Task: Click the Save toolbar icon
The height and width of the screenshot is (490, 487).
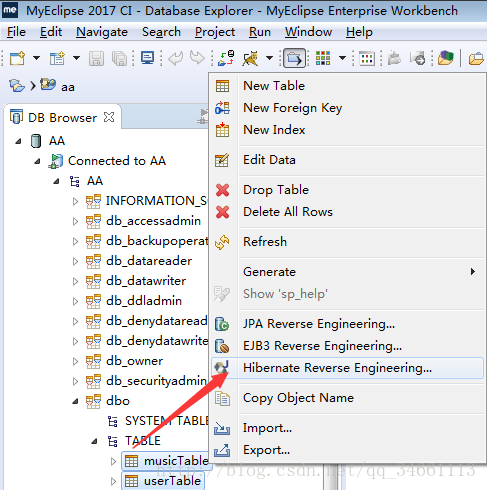Action: coord(96,58)
